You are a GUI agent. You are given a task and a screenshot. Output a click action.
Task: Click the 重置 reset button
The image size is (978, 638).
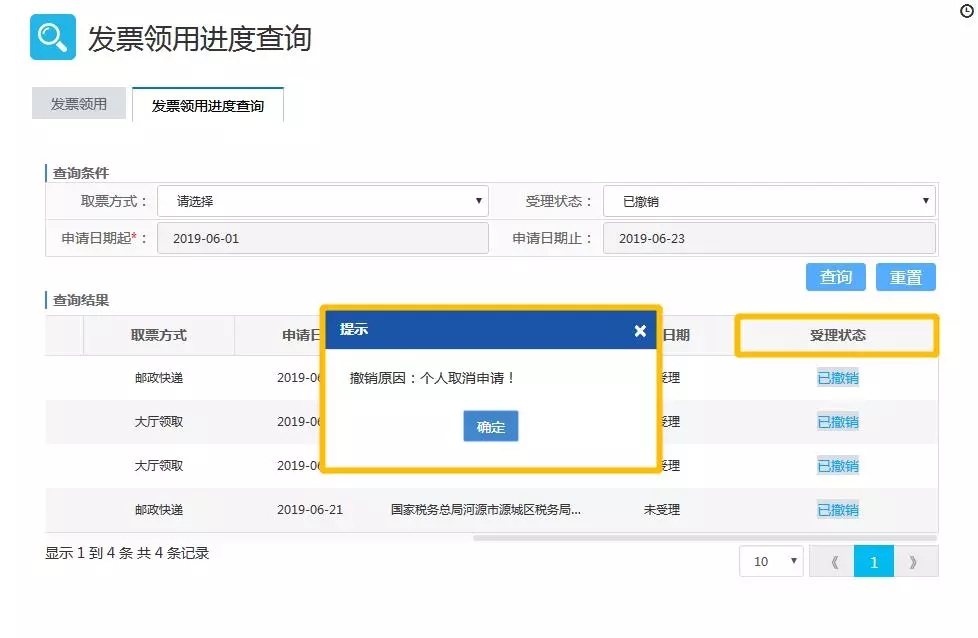[x=905, y=277]
